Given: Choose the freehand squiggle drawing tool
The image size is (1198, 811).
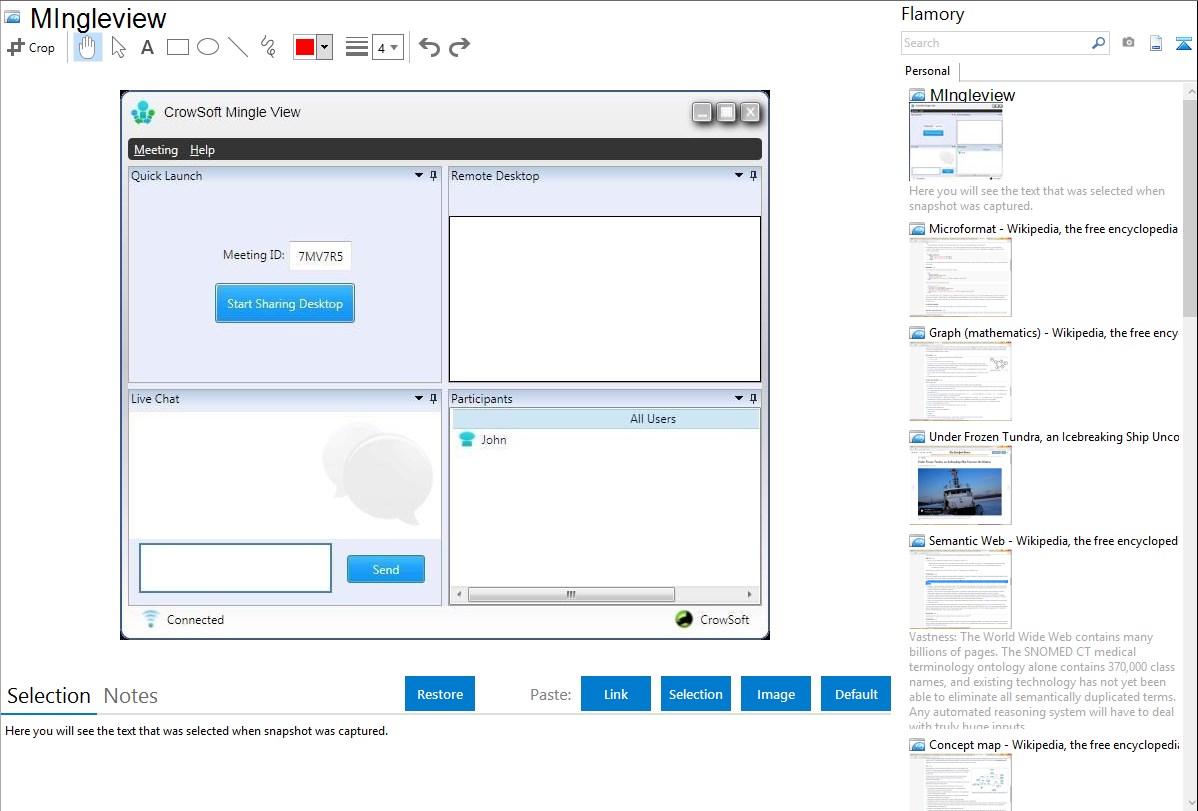Looking at the screenshot, I should click(268, 47).
